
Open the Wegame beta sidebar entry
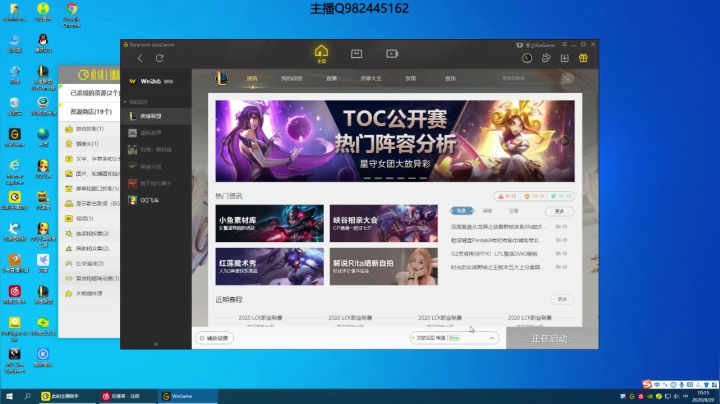click(151, 81)
